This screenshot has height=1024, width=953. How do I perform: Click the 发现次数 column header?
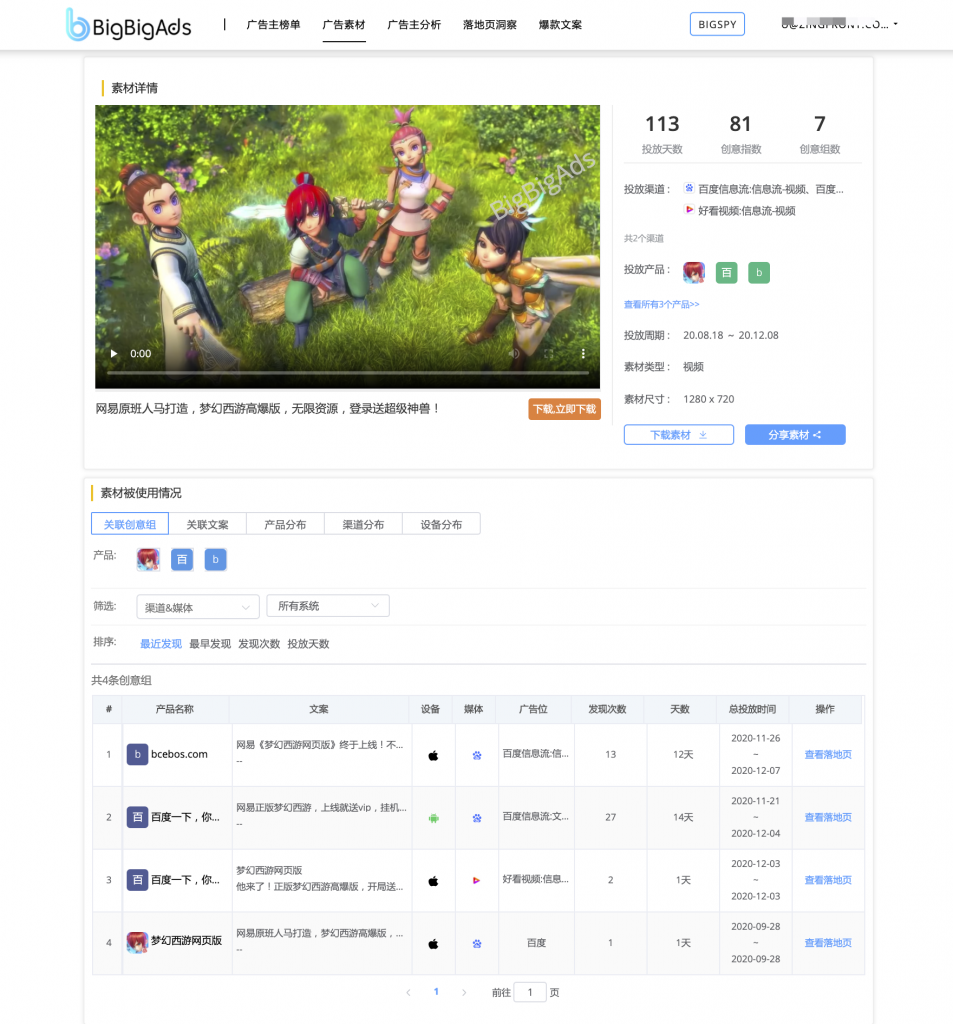pos(607,709)
